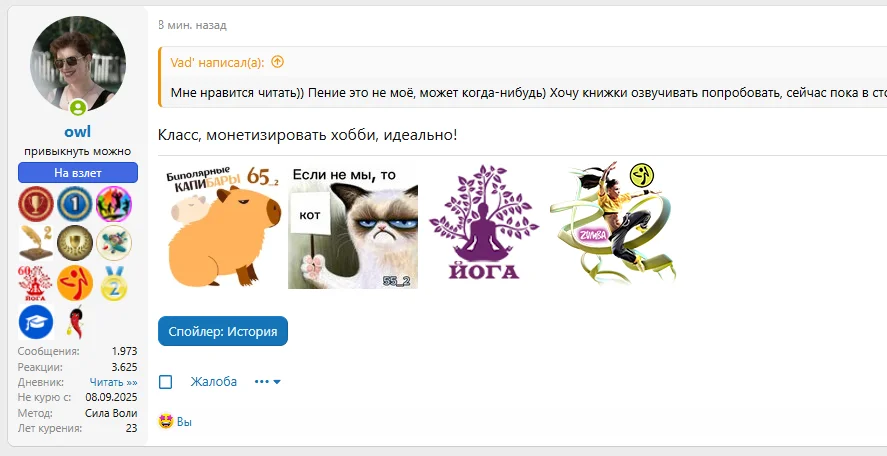Screen dimensions: 887x456
Task: Click the gold trophy round badge
Action: (75, 243)
